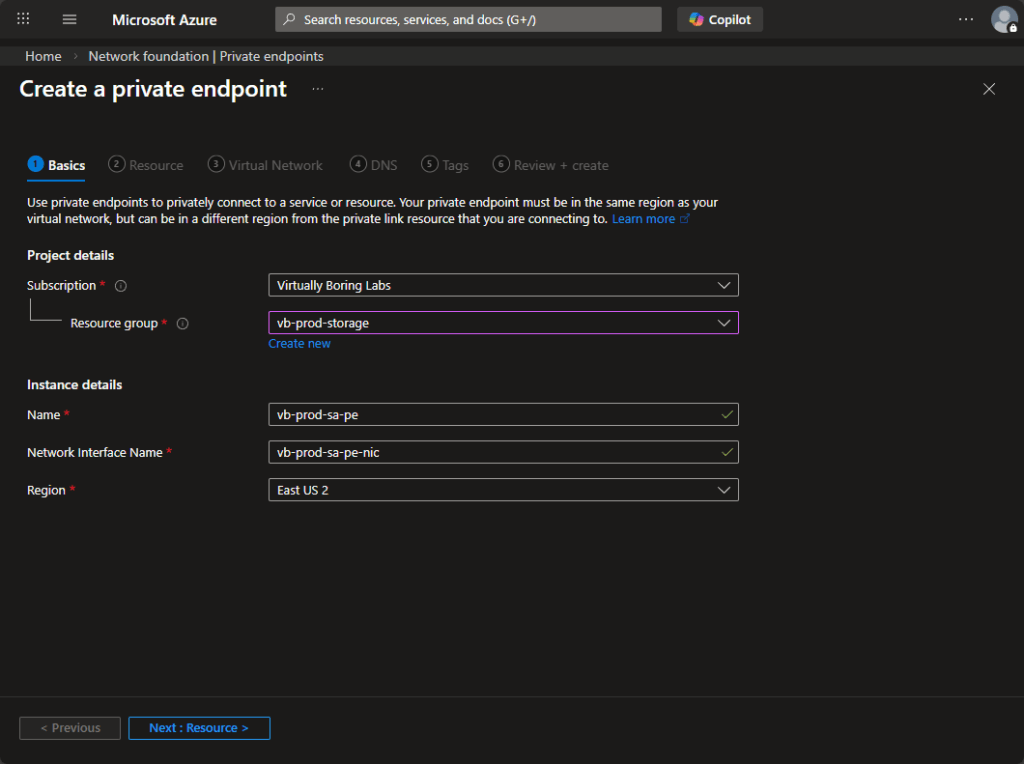Image resolution: width=1024 pixels, height=764 pixels.
Task: Click the Microsoft Azure home title
Action: pos(164,20)
